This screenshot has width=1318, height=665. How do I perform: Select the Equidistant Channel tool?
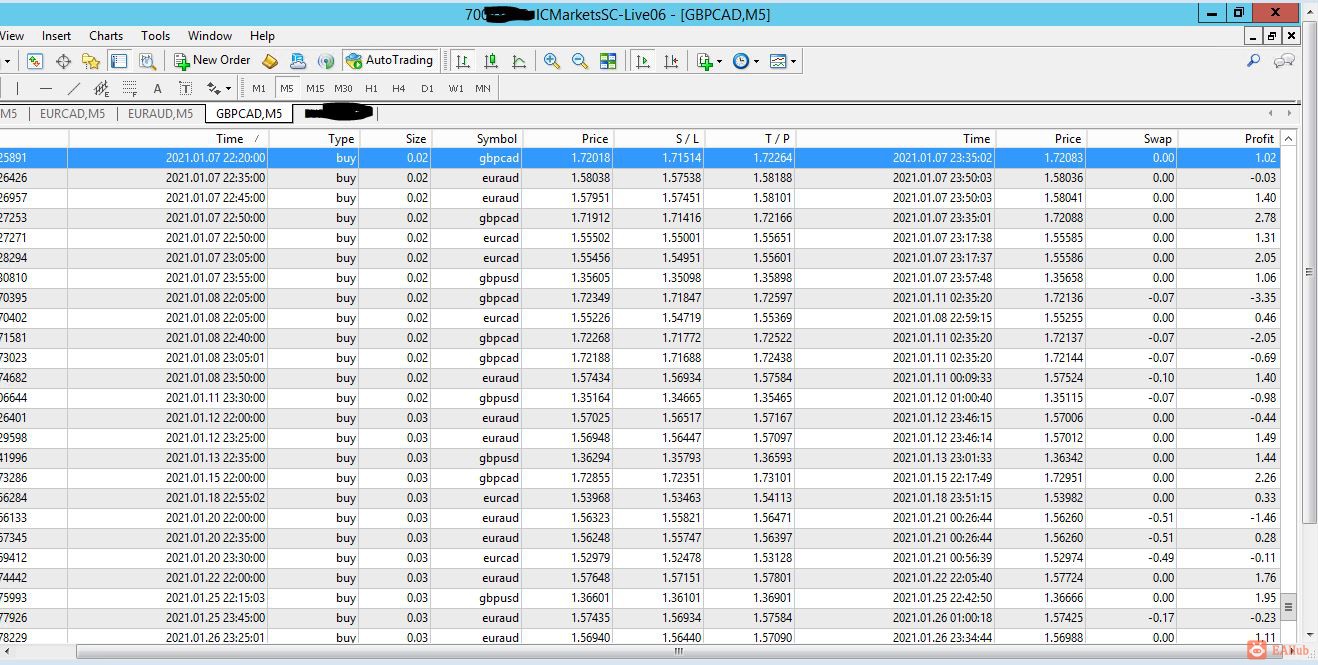[101, 88]
